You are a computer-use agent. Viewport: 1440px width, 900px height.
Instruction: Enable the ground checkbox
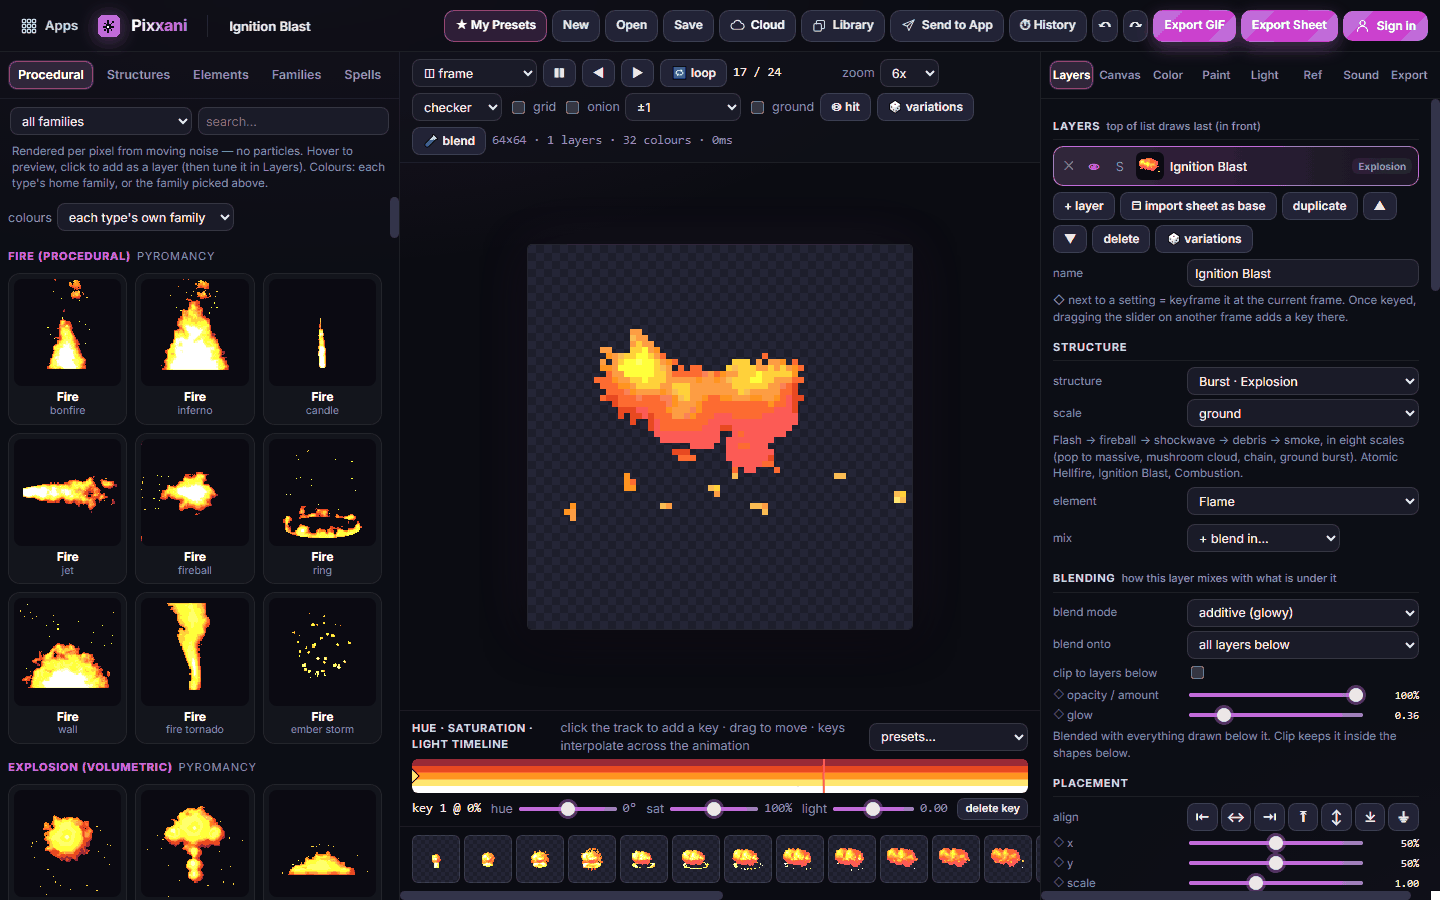point(757,107)
